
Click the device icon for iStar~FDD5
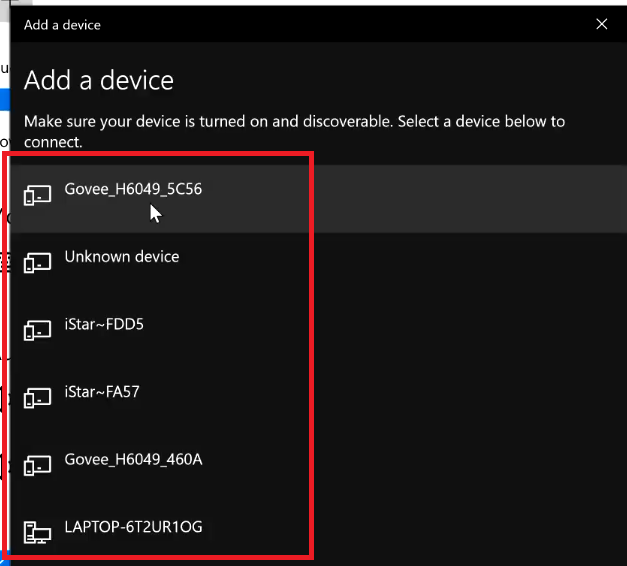[37, 330]
